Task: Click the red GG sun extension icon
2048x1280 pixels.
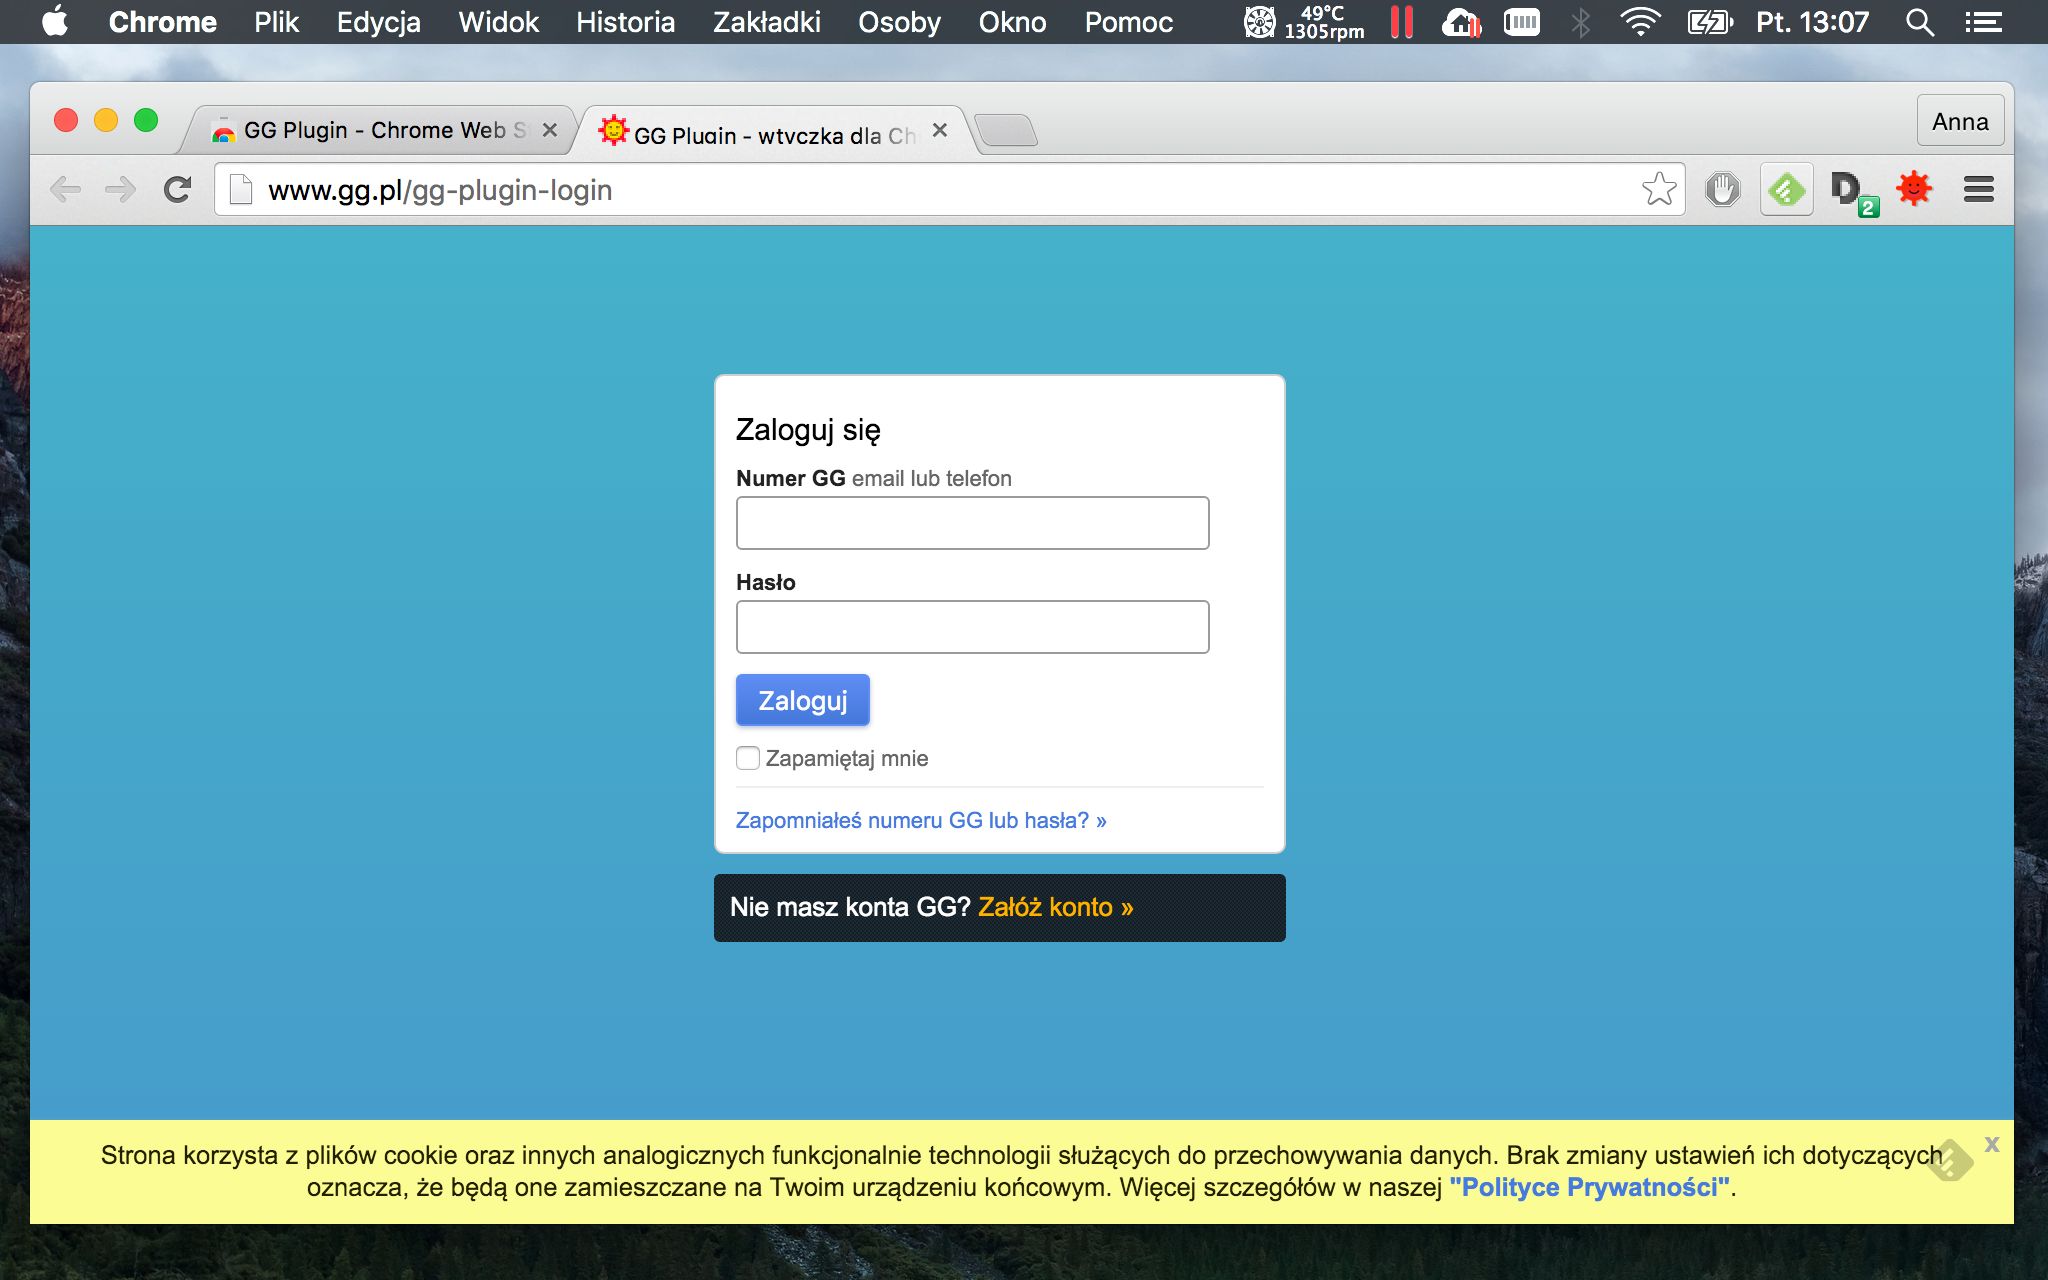Action: tap(1914, 189)
